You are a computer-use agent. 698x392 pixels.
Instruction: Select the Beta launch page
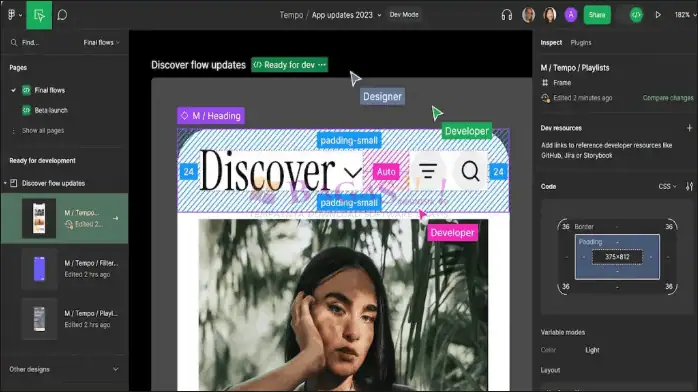tap(51, 110)
